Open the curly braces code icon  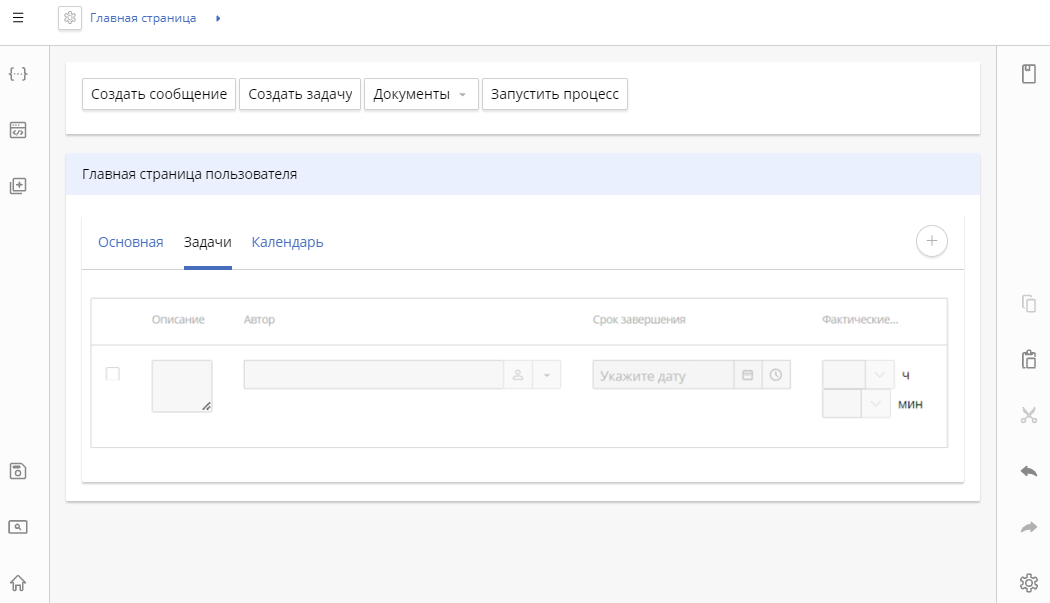coord(18,74)
